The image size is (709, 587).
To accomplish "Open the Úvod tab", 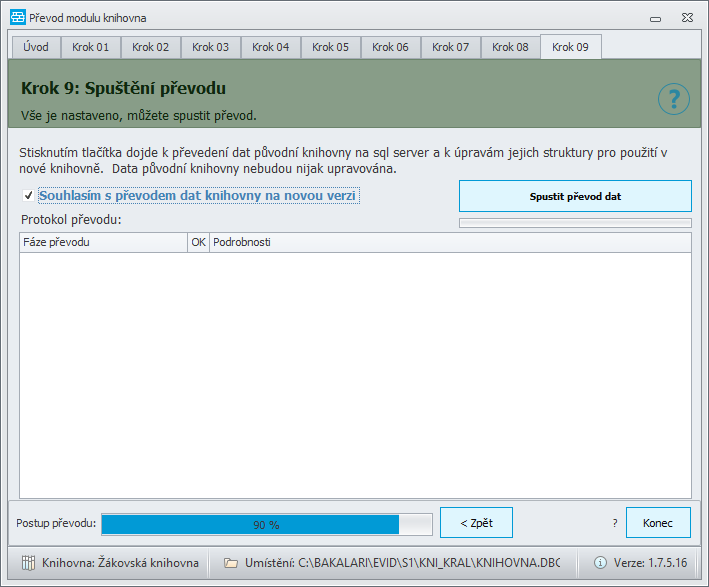I will [36, 47].
